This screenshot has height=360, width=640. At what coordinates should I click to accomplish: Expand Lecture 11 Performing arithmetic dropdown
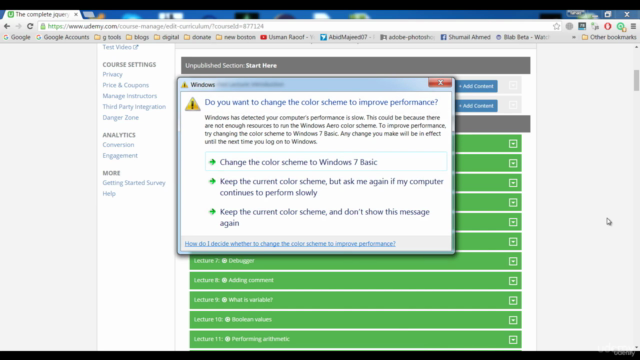513,340
